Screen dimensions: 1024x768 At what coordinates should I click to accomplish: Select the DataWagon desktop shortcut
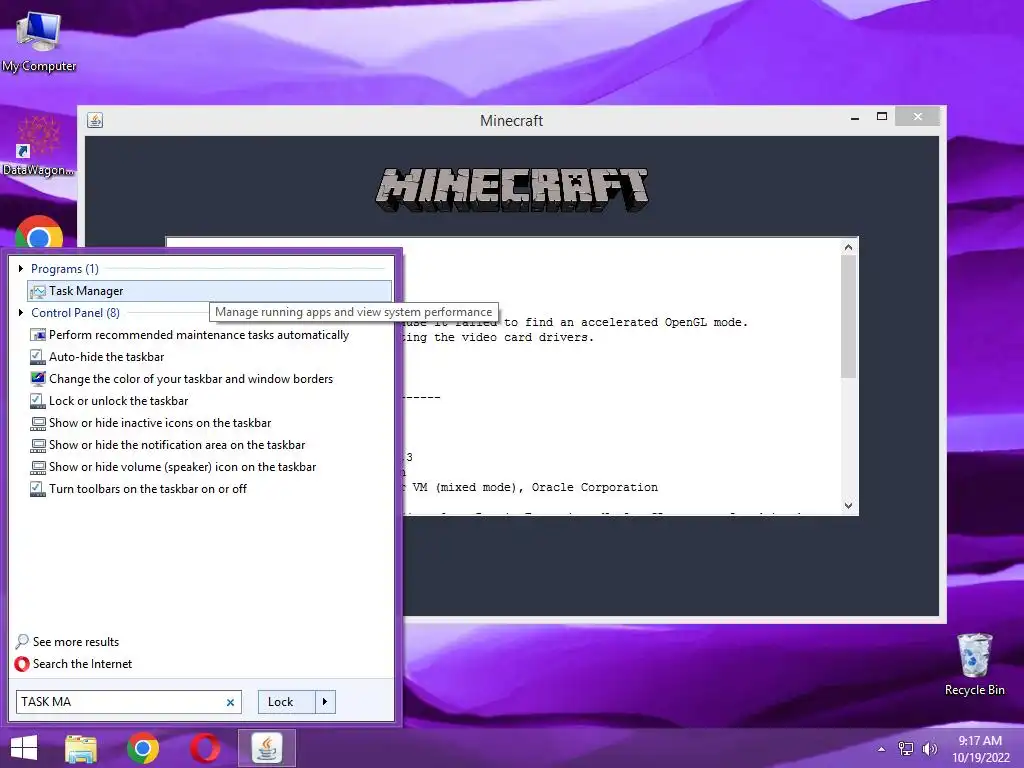click(39, 146)
